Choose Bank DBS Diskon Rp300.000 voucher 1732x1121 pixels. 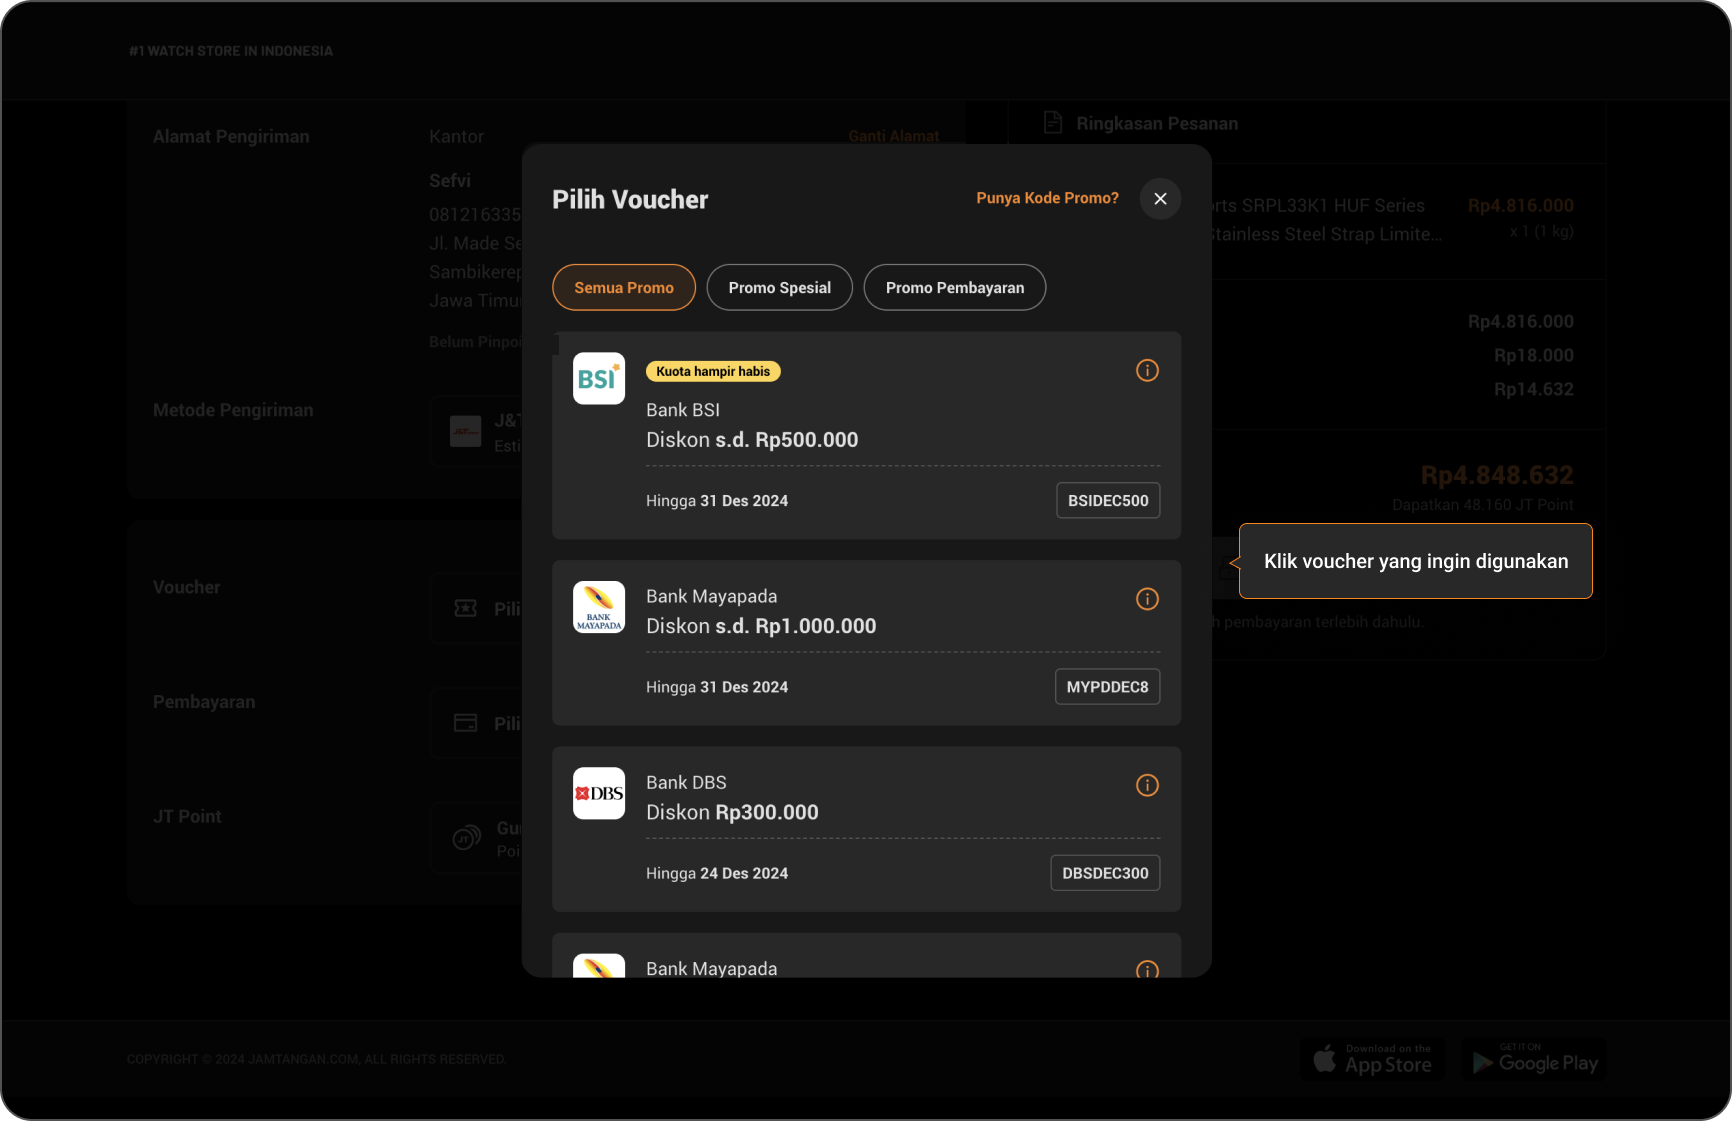pos(866,829)
